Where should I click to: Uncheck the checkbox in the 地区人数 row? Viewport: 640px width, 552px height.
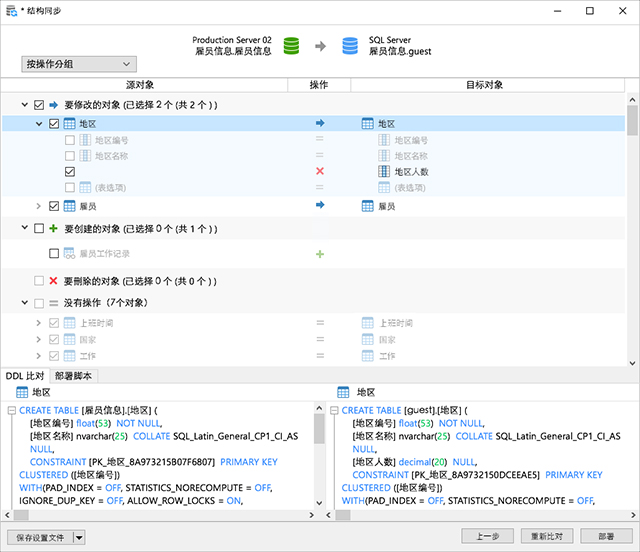pos(70,171)
